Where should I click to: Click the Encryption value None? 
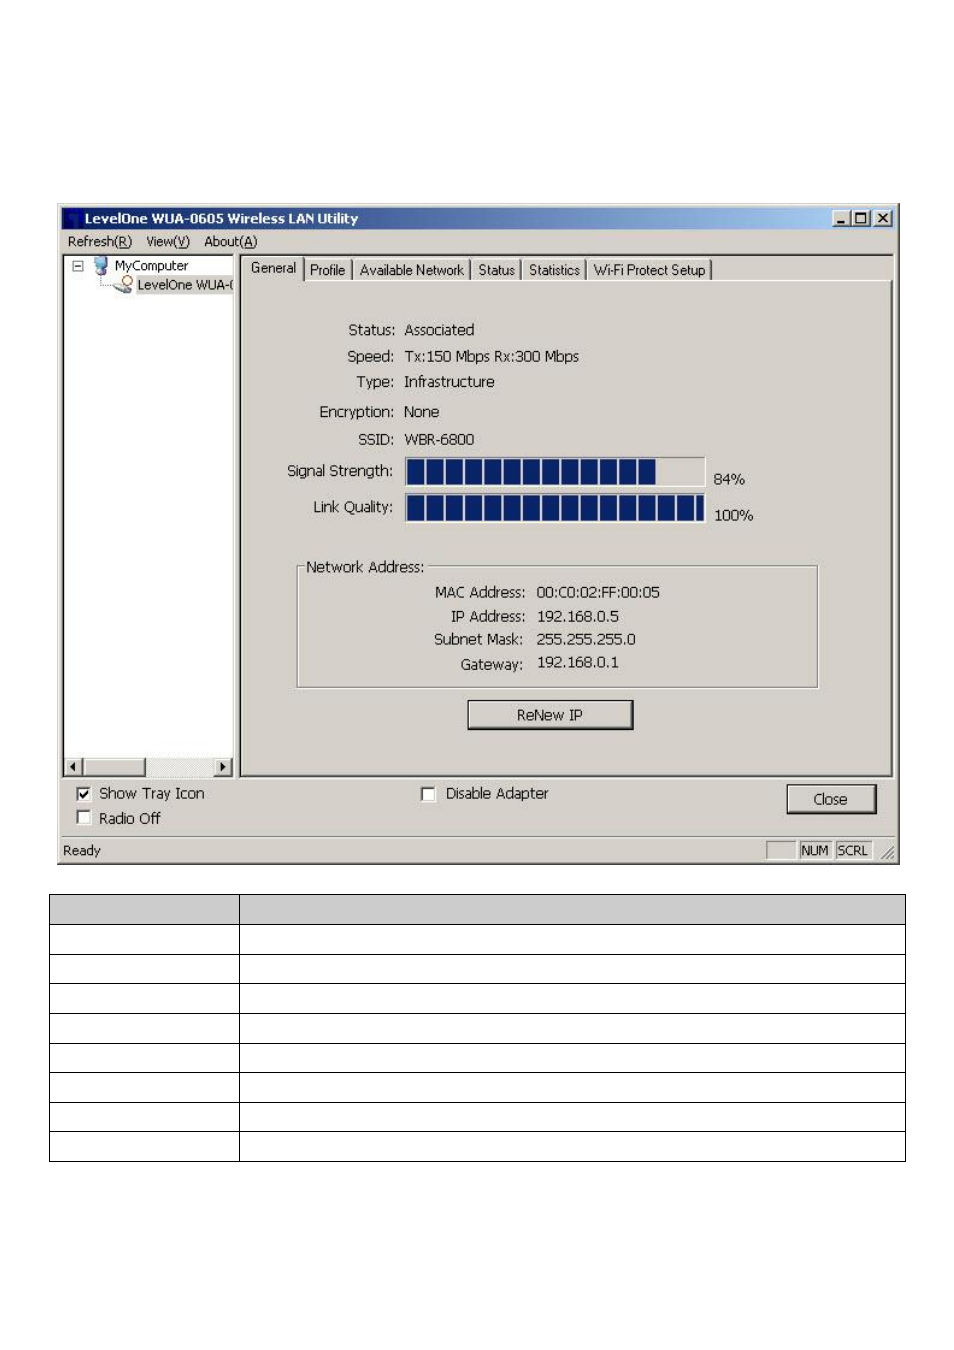421,412
